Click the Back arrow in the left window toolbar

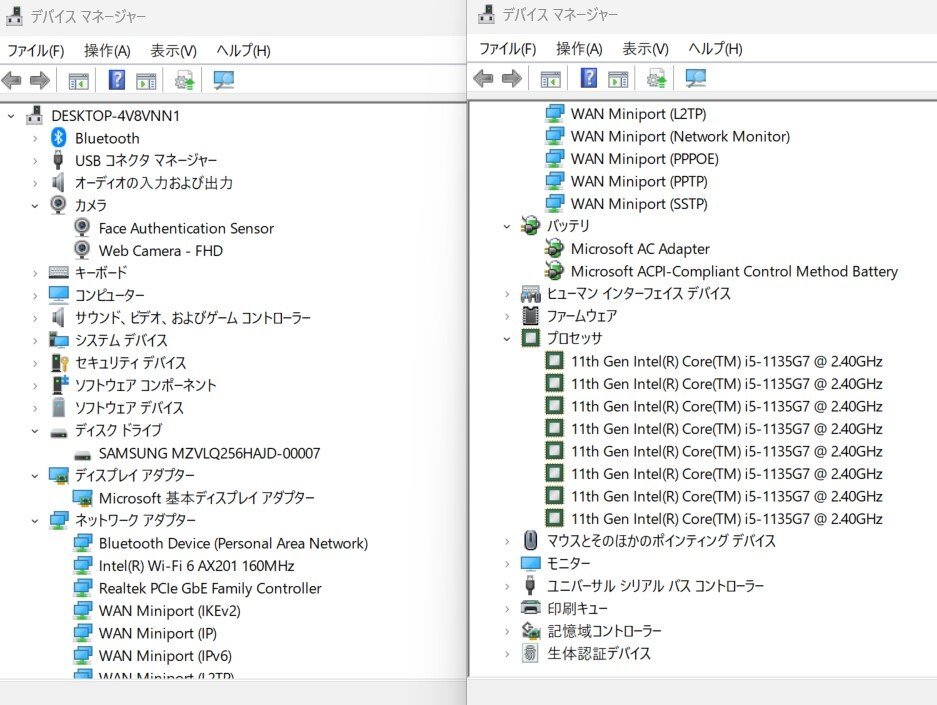point(13,80)
